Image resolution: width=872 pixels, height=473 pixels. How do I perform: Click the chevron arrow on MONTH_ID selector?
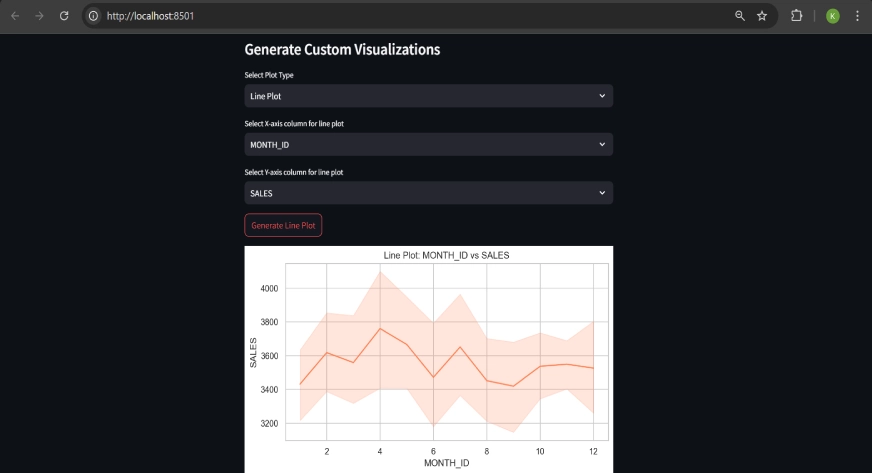point(602,145)
